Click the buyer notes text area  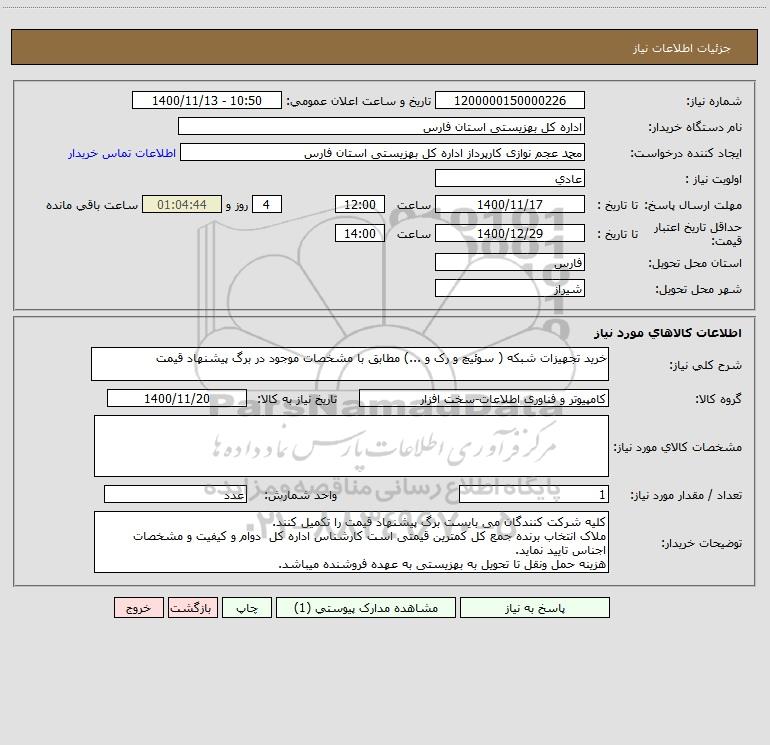351,542
